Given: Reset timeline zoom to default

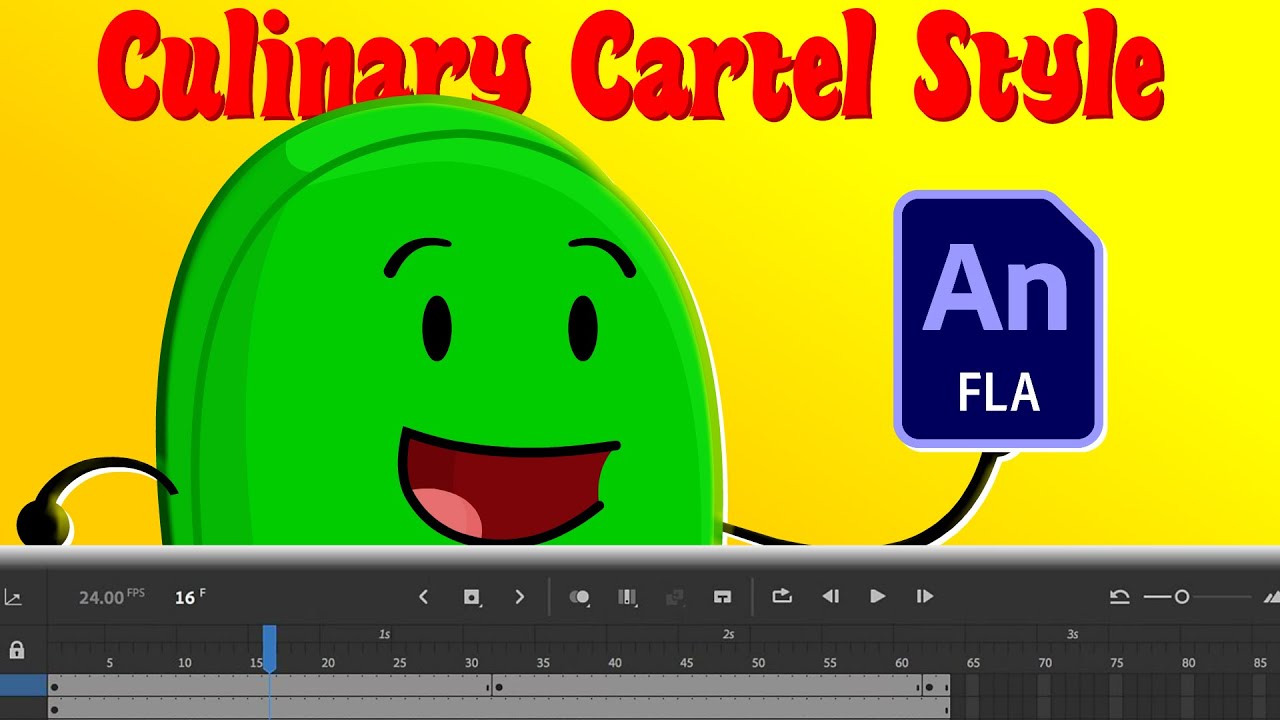Looking at the screenshot, I should click(x=1120, y=597).
